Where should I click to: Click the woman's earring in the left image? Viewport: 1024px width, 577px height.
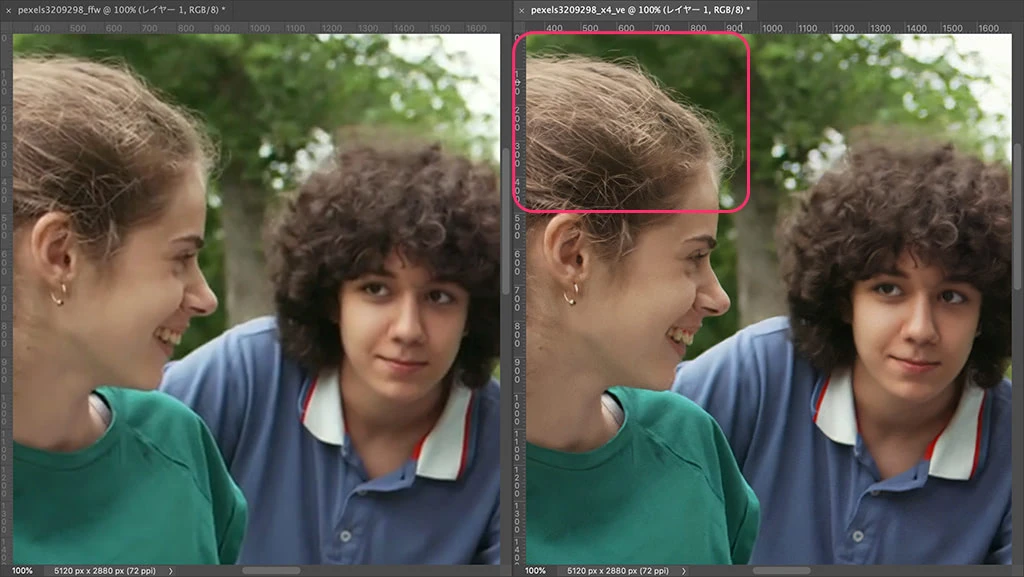[58, 295]
